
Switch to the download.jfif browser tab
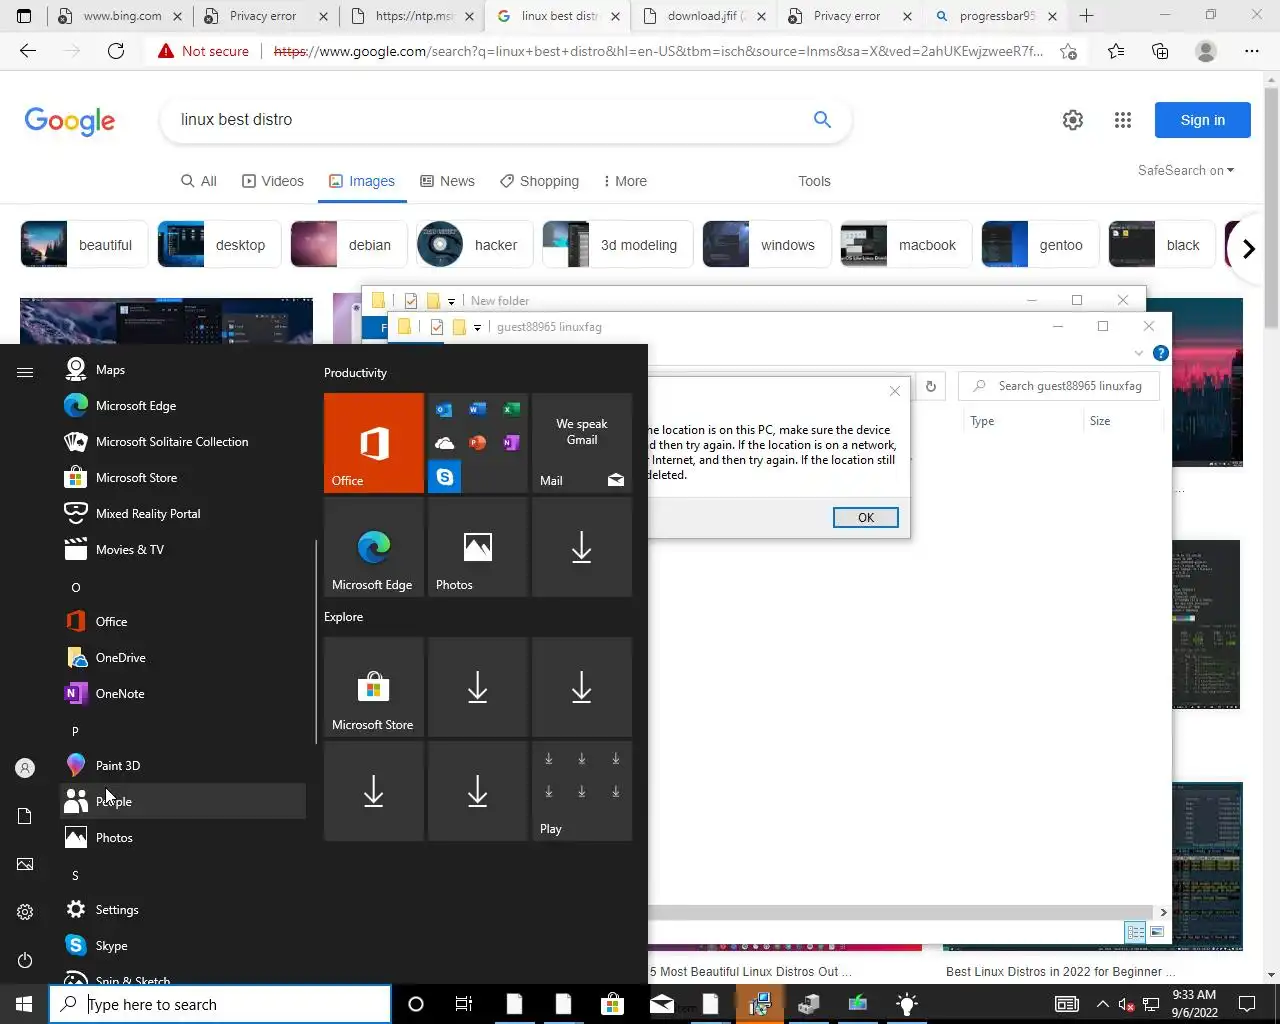(704, 16)
